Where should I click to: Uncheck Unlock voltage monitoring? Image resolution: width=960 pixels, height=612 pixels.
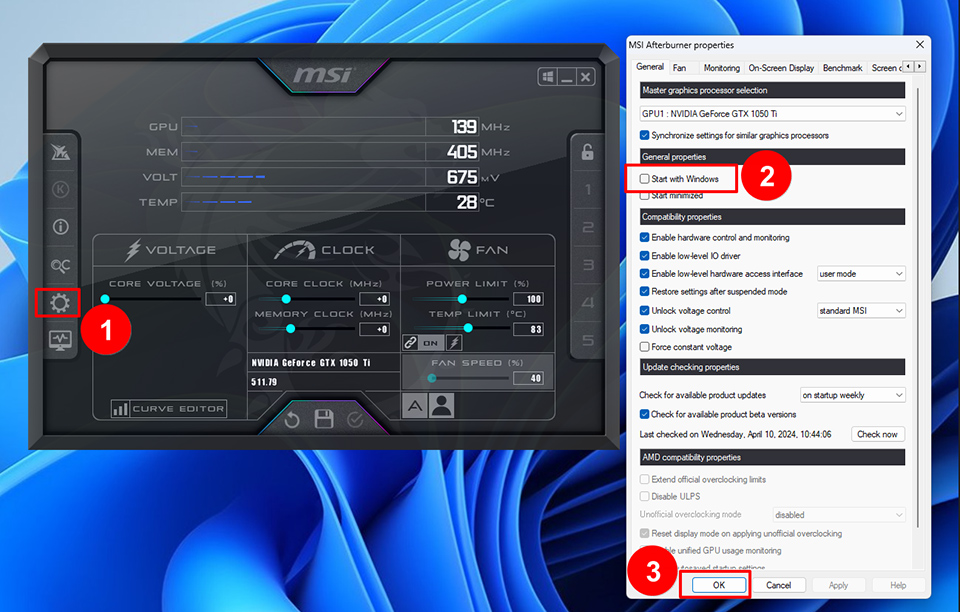pyautogui.click(x=642, y=329)
